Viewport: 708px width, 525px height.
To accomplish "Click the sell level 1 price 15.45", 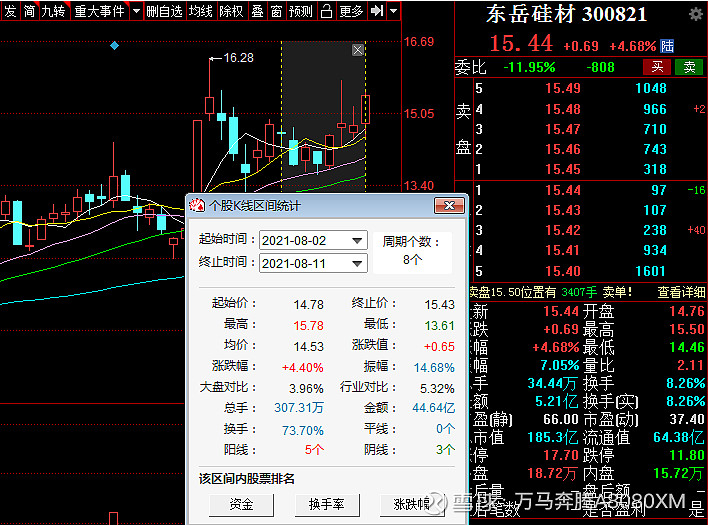I will (x=563, y=170).
